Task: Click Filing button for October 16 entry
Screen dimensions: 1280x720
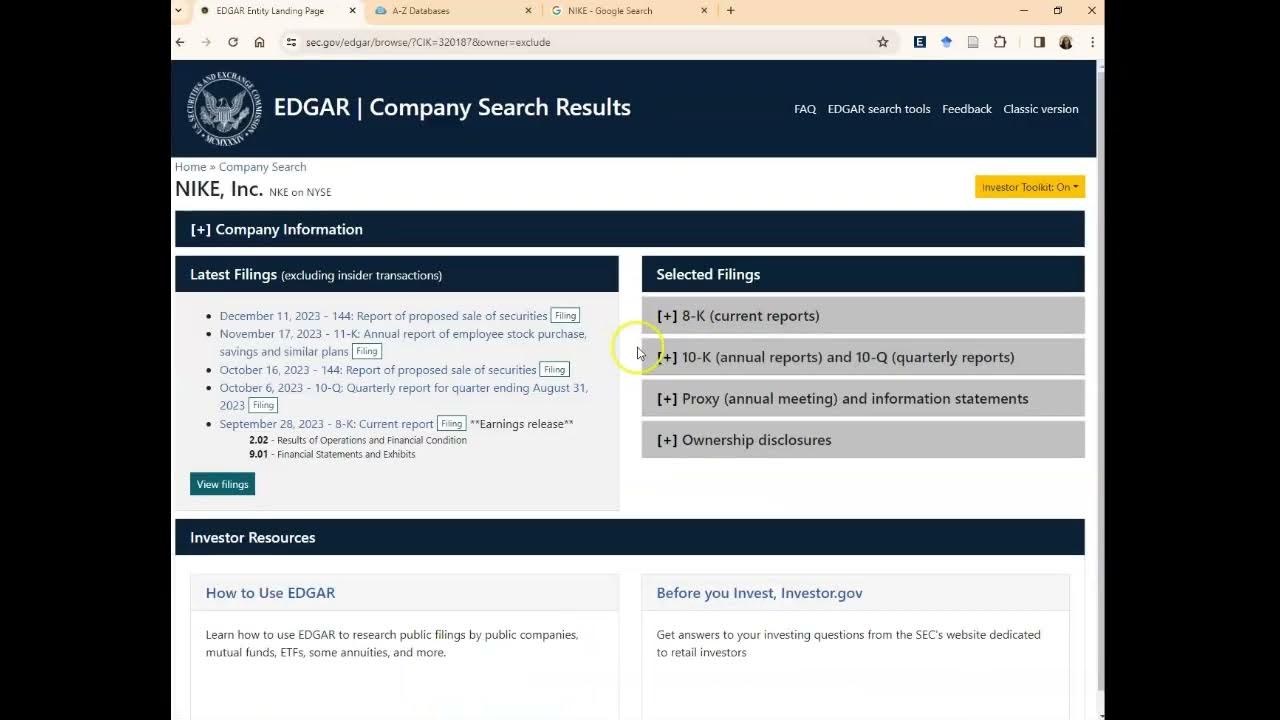Action: click(x=554, y=370)
